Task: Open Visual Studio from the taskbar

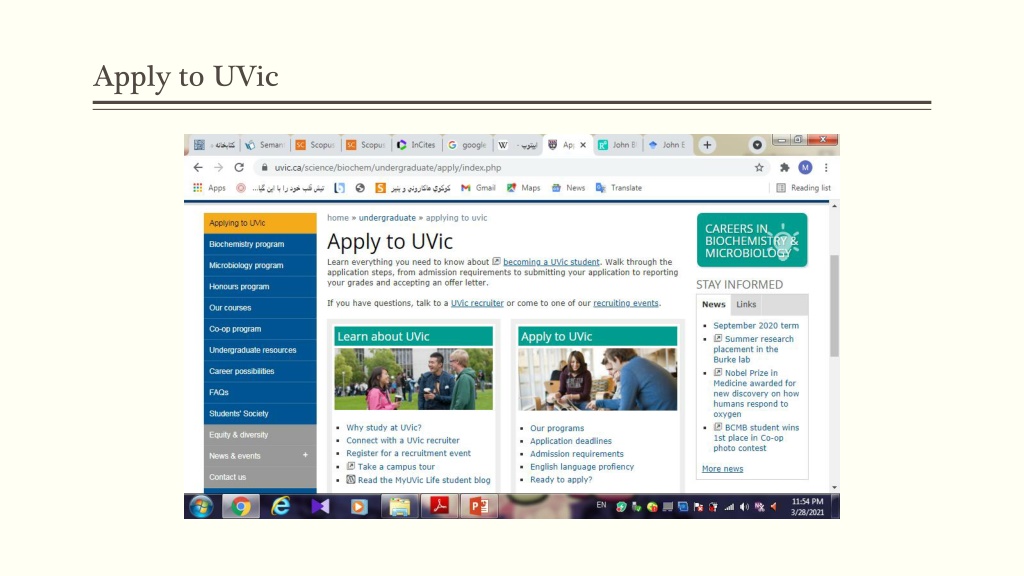Action: coord(320,506)
